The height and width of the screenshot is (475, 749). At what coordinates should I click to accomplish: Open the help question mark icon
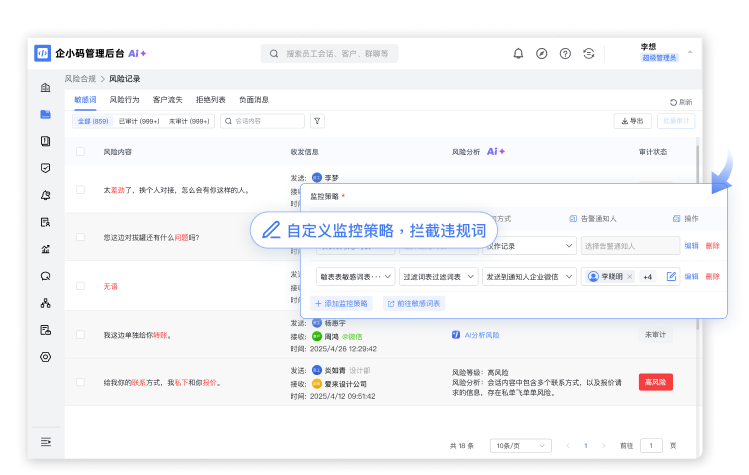(565, 54)
